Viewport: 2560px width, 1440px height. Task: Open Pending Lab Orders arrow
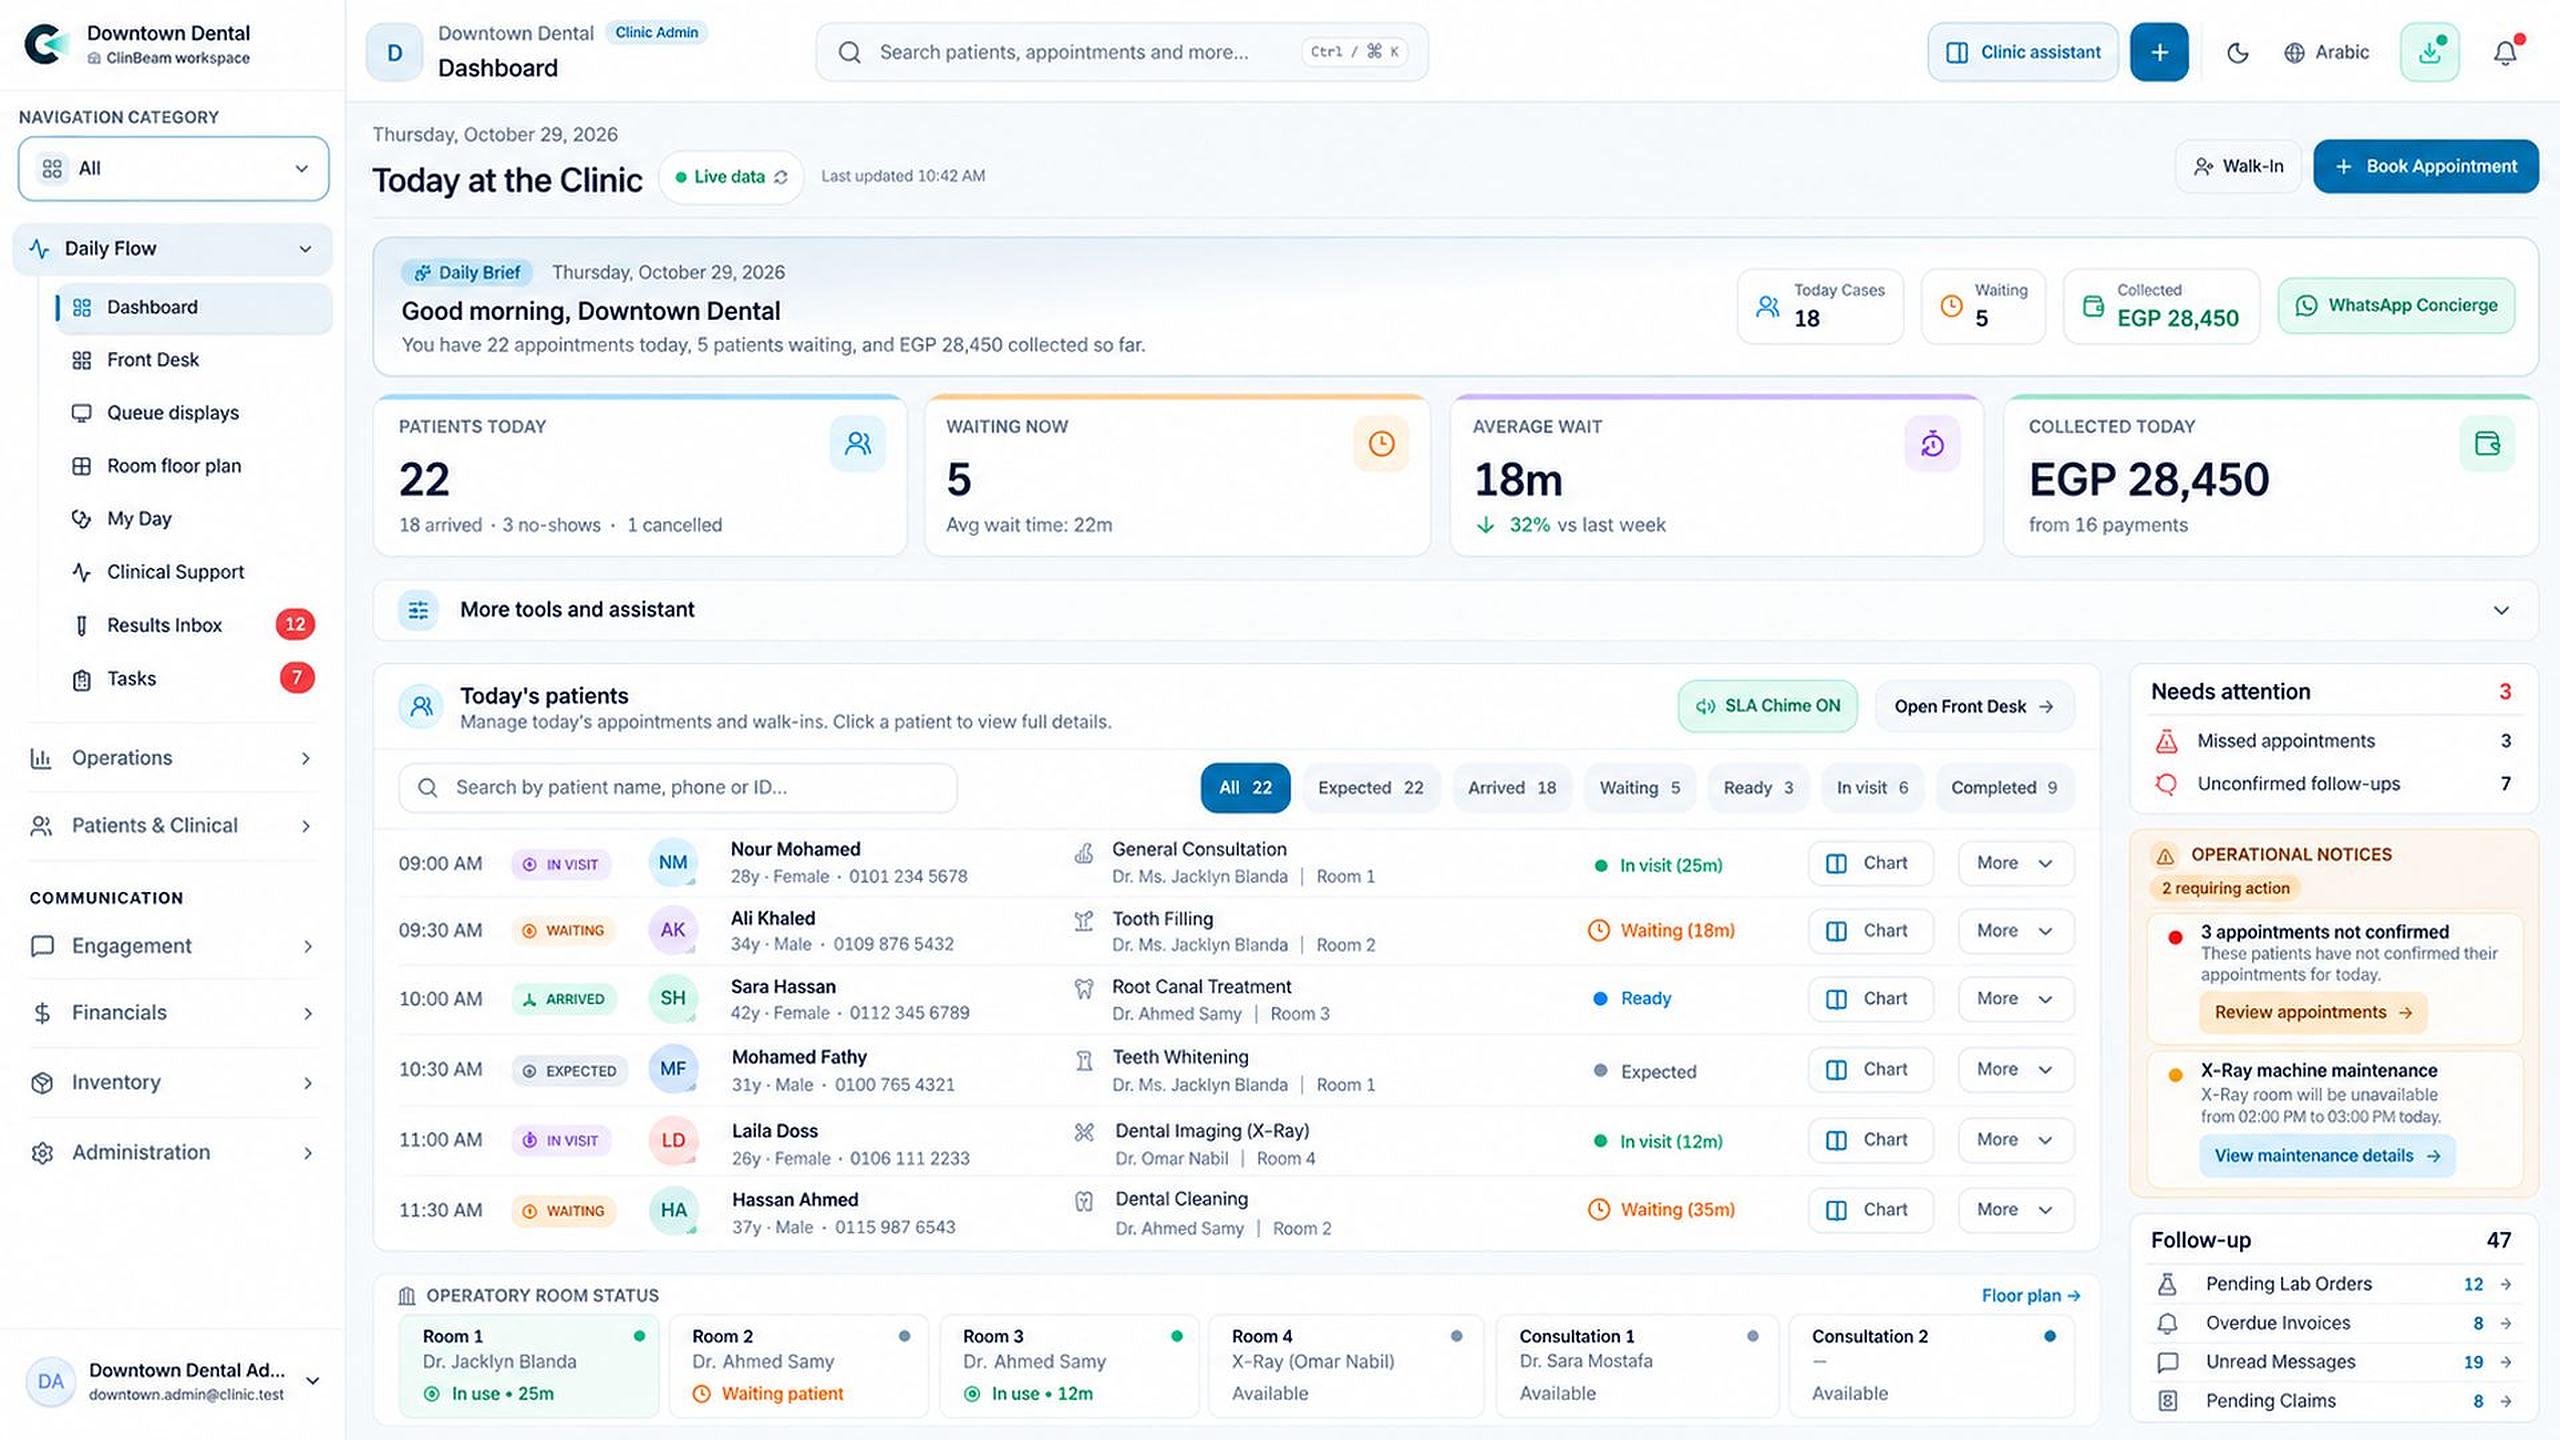[2506, 1284]
